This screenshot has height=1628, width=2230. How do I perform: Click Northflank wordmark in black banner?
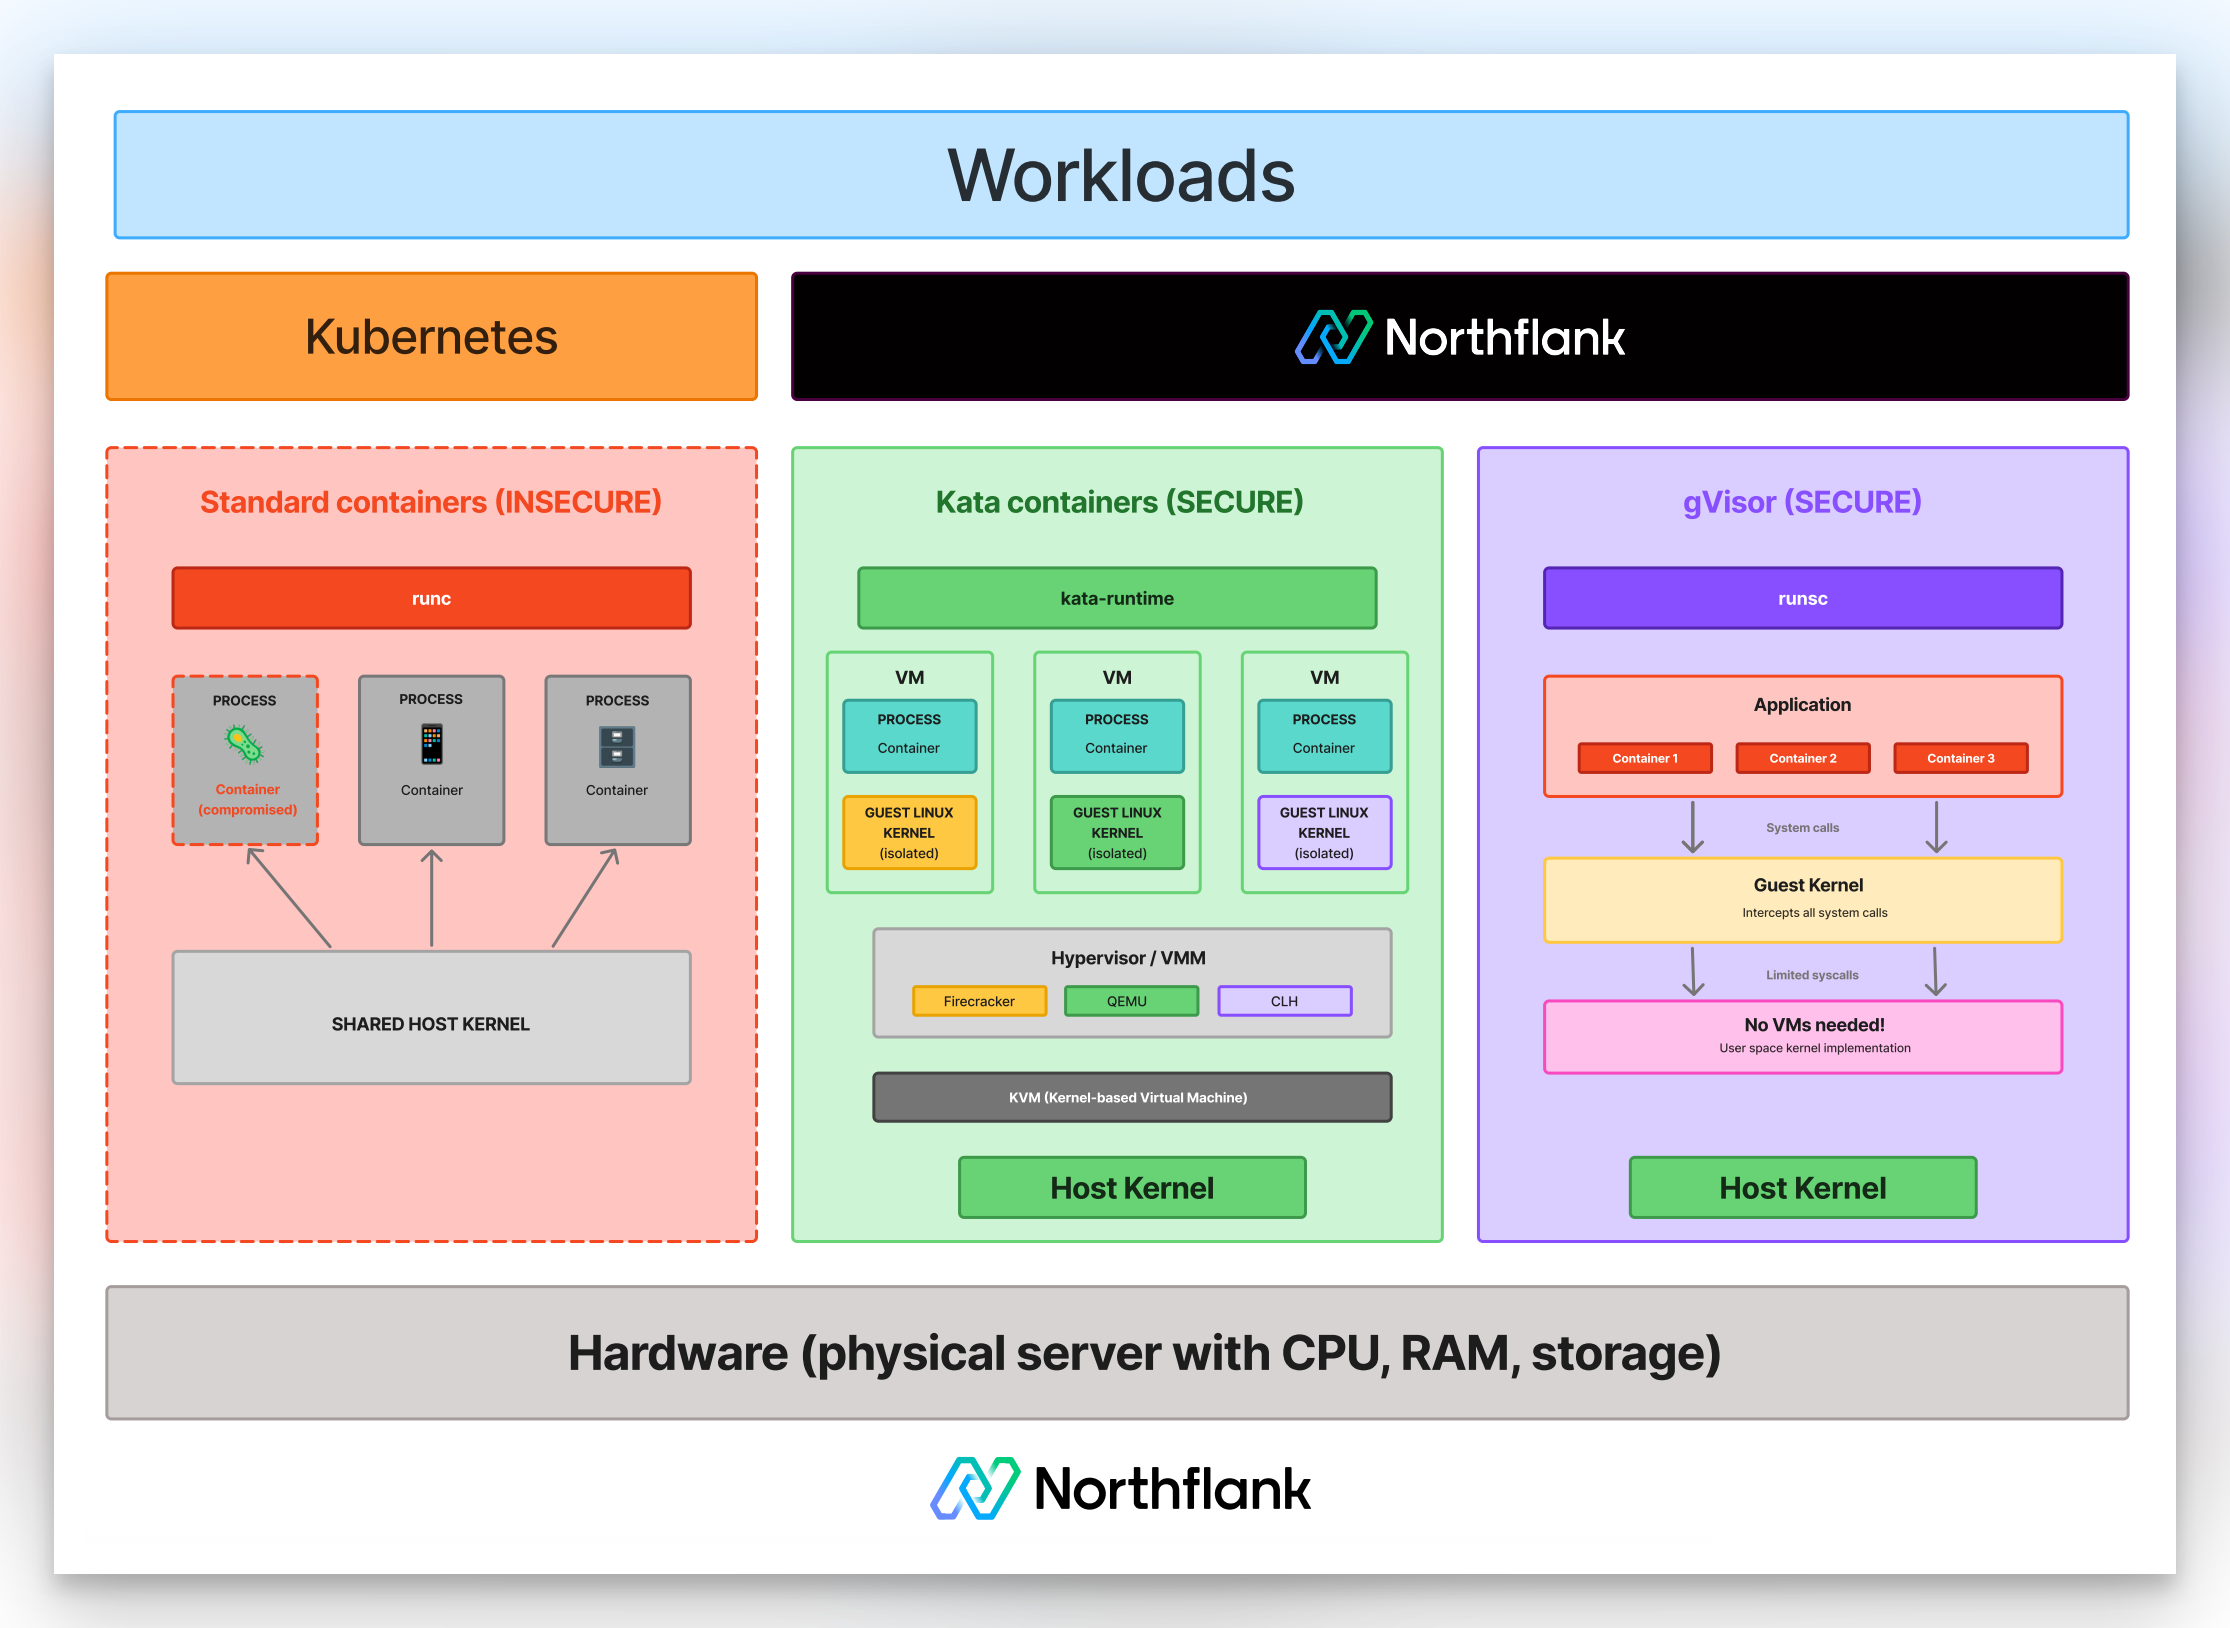point(1504,338)
